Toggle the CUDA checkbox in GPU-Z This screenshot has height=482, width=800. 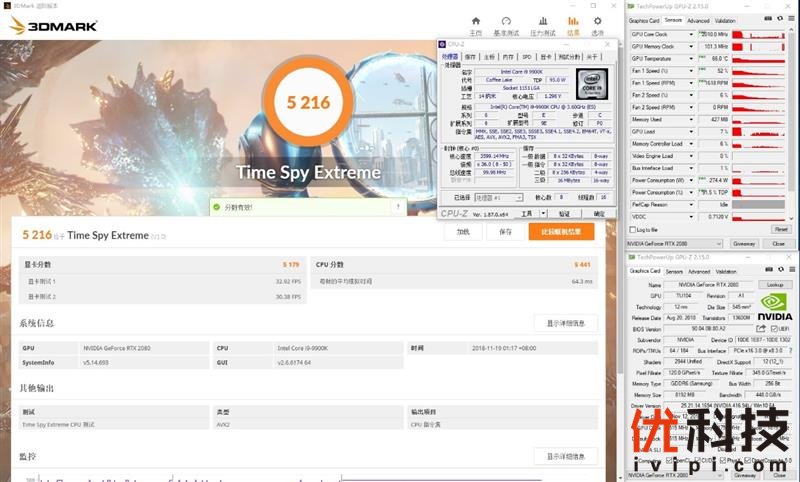697,460
